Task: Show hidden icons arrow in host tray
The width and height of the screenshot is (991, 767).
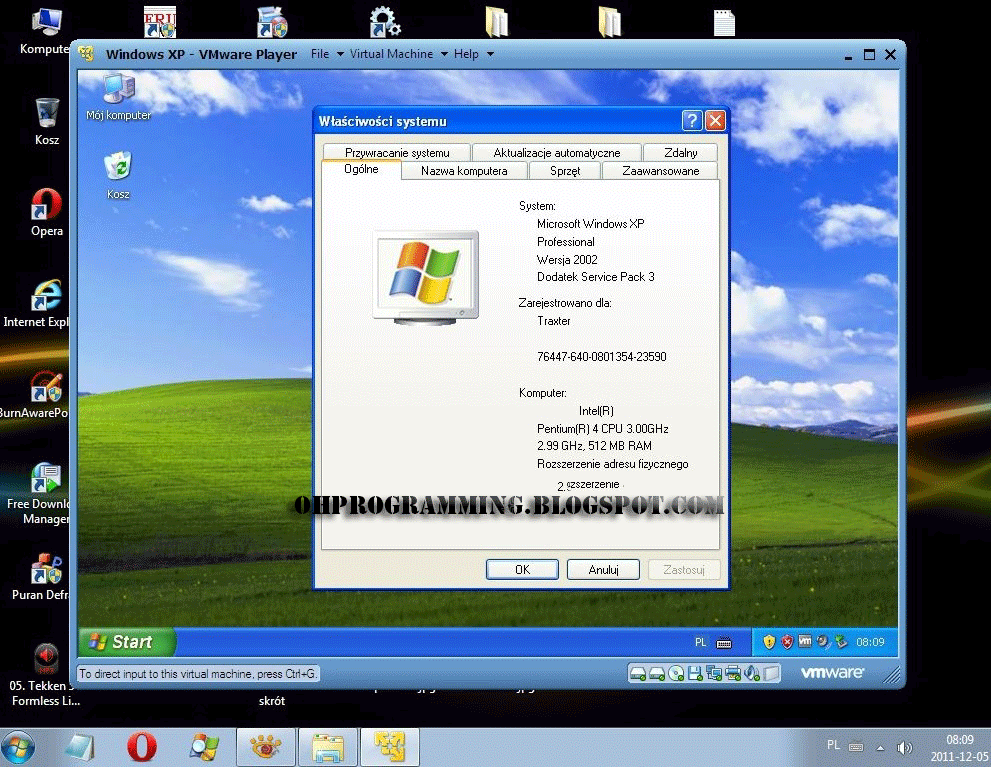Action: [880, 748]
